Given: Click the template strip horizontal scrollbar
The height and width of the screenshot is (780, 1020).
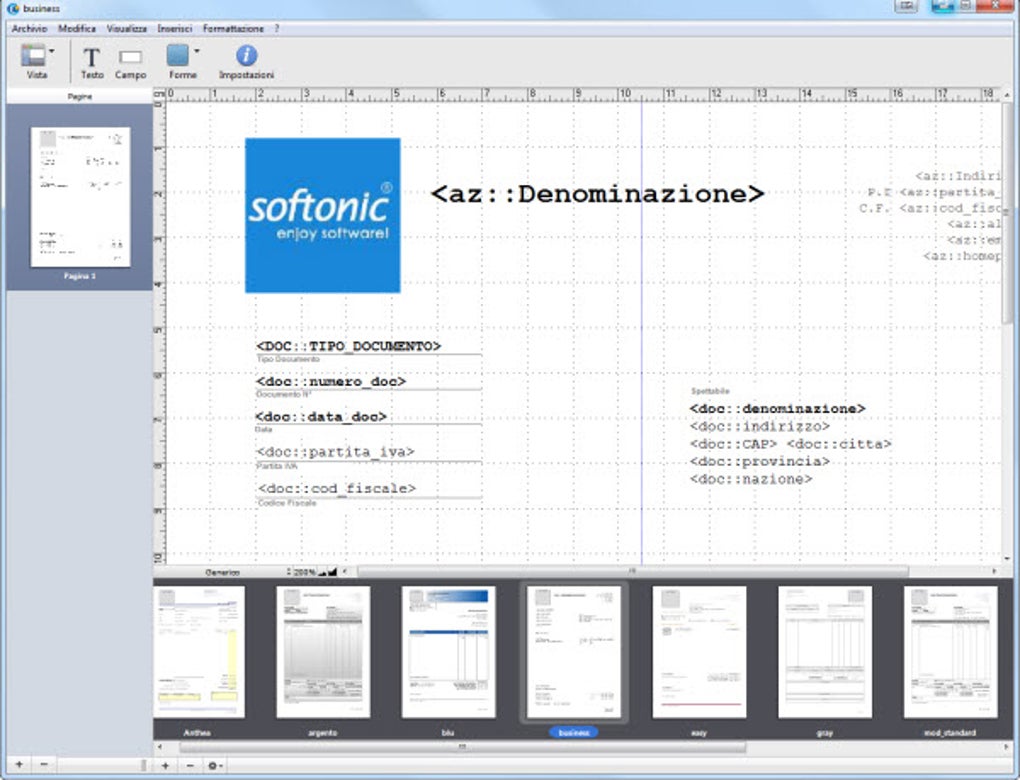Looking at the screenshot, I should [x=460, y=746].
